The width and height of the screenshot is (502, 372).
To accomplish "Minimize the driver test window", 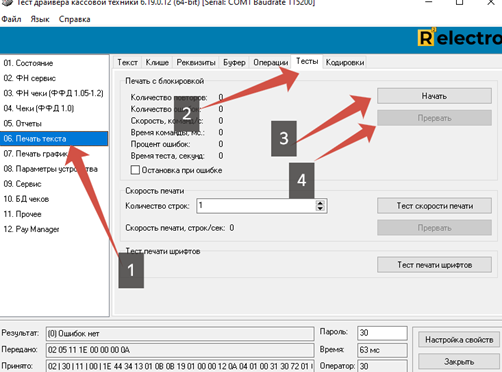I will 429,2.
